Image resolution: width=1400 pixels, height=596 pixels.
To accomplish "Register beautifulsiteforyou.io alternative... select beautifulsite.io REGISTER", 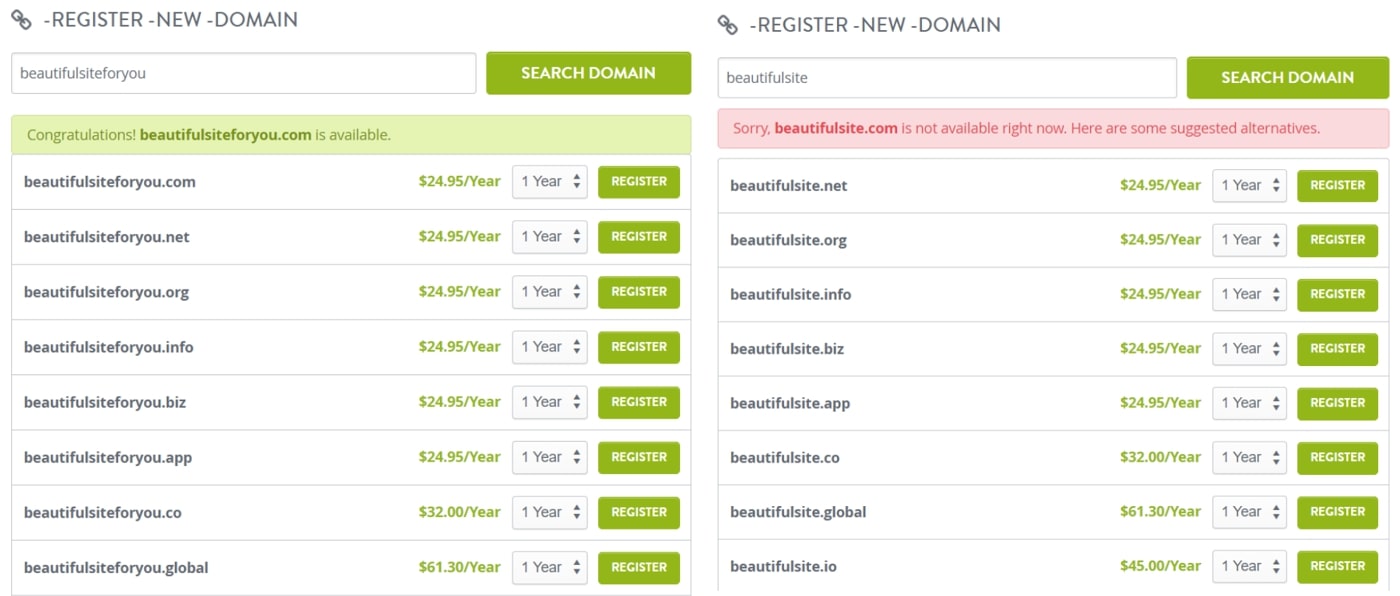I will (x=1337, y=566).
